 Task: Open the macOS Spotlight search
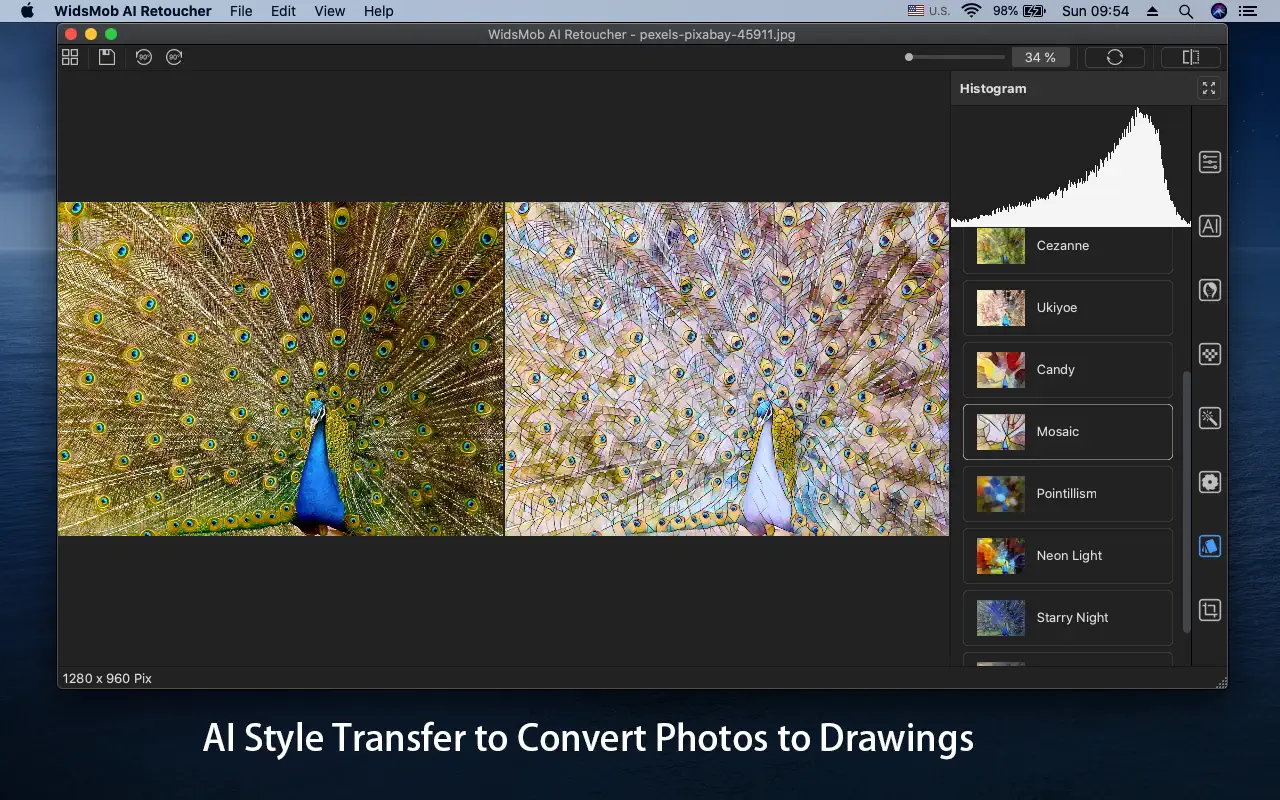(x=1185, y=11)
